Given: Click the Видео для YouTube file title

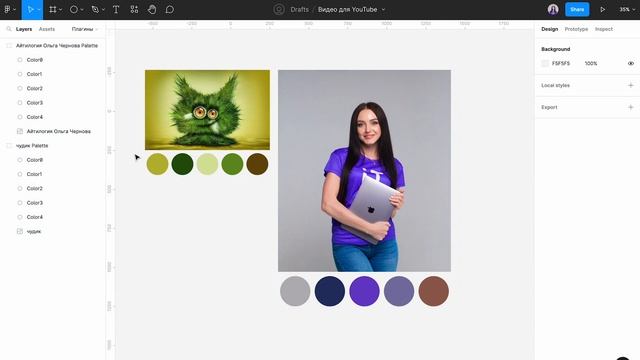Looking at the screenshot, I should pos(347,9).
